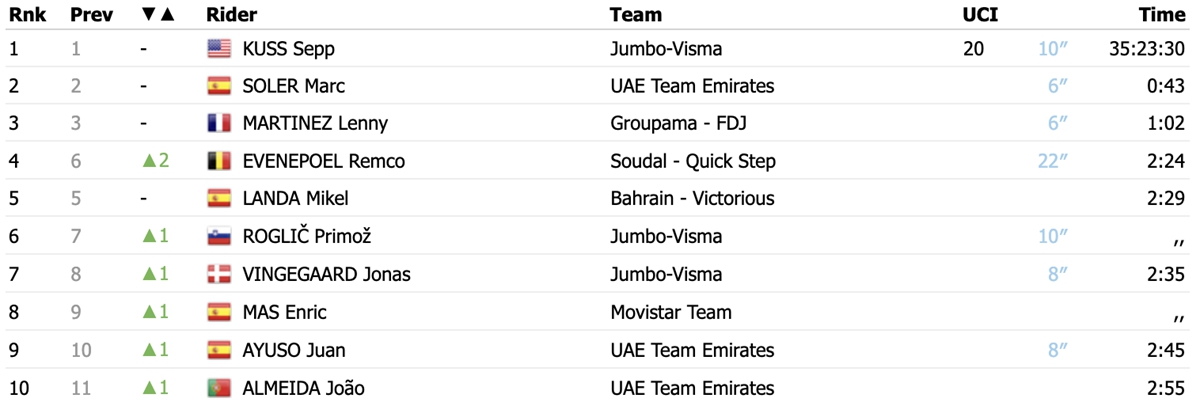
Task: Open the Soudal - Quick Step team page
Action: click(x=693, y=161)
